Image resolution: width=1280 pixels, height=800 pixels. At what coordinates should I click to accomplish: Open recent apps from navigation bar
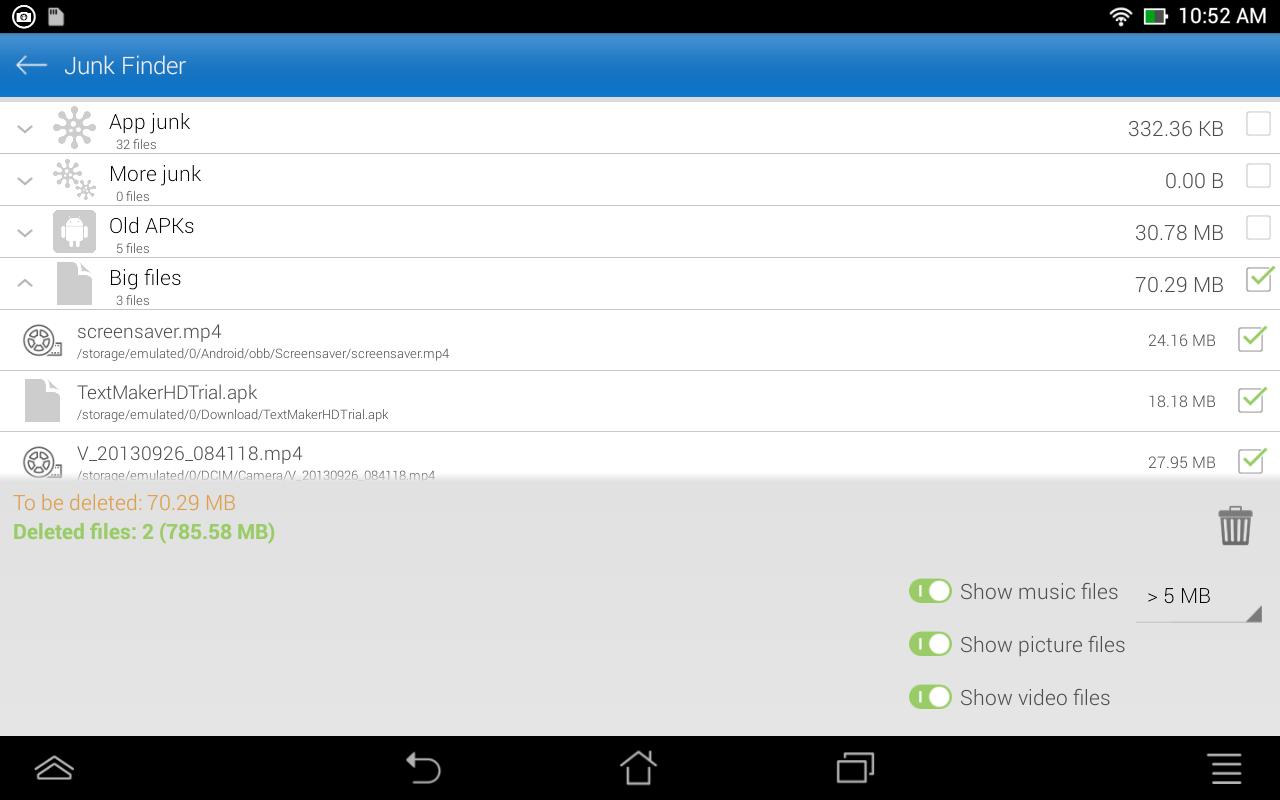855,768
